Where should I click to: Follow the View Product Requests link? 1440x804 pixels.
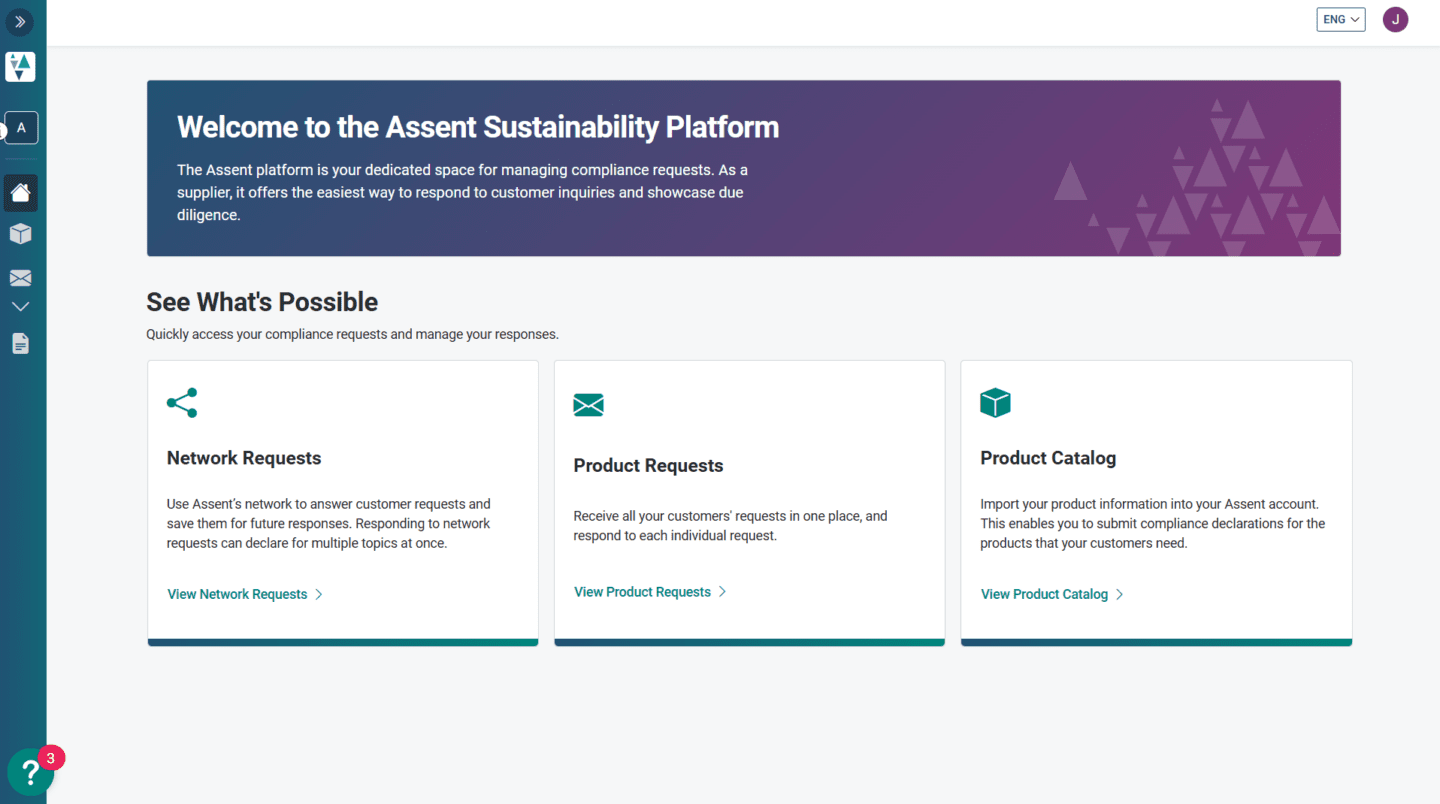click(642, 592)
